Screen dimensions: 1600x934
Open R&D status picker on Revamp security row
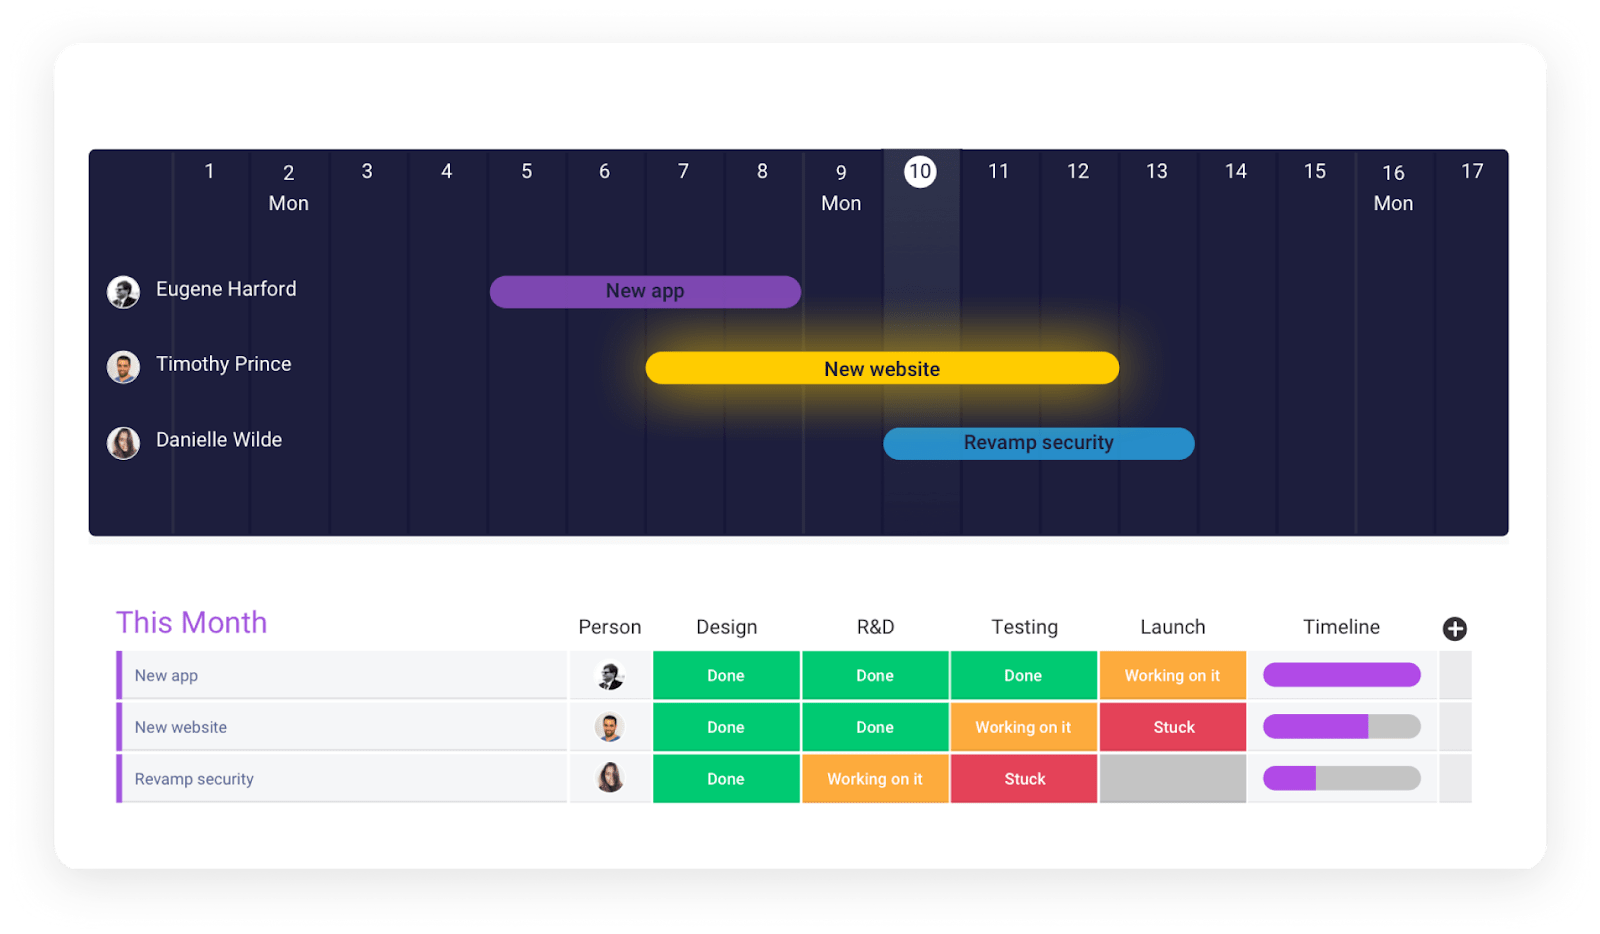[875, 778]
